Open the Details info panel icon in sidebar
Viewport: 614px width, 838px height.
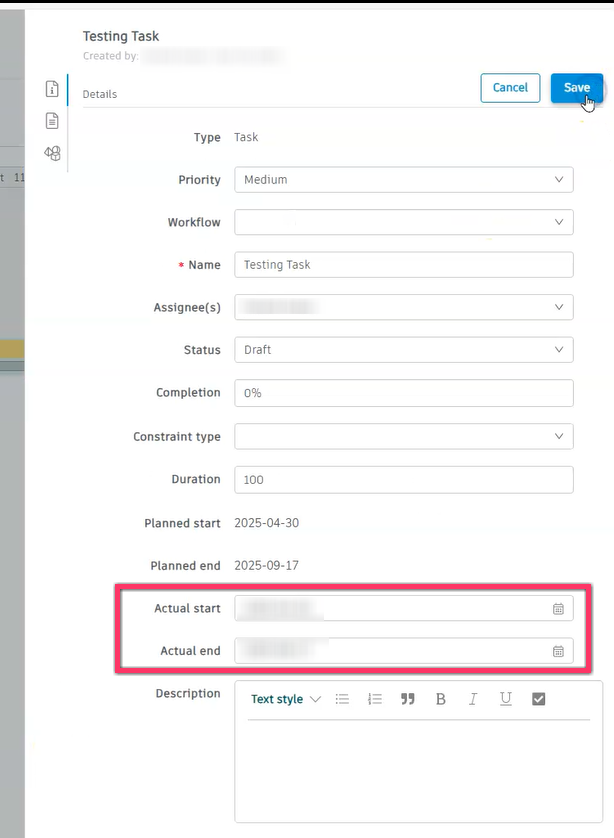click(51, 88)
